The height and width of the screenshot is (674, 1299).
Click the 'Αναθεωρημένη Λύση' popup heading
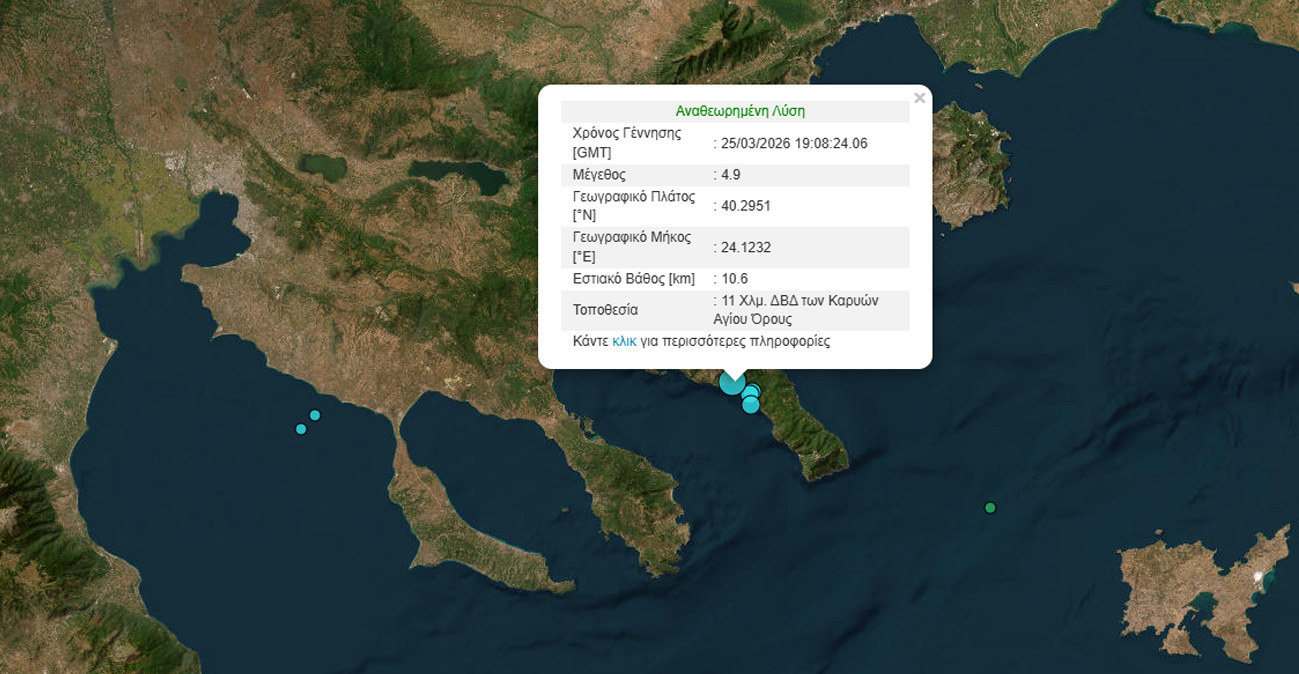[x=740, y=111]
